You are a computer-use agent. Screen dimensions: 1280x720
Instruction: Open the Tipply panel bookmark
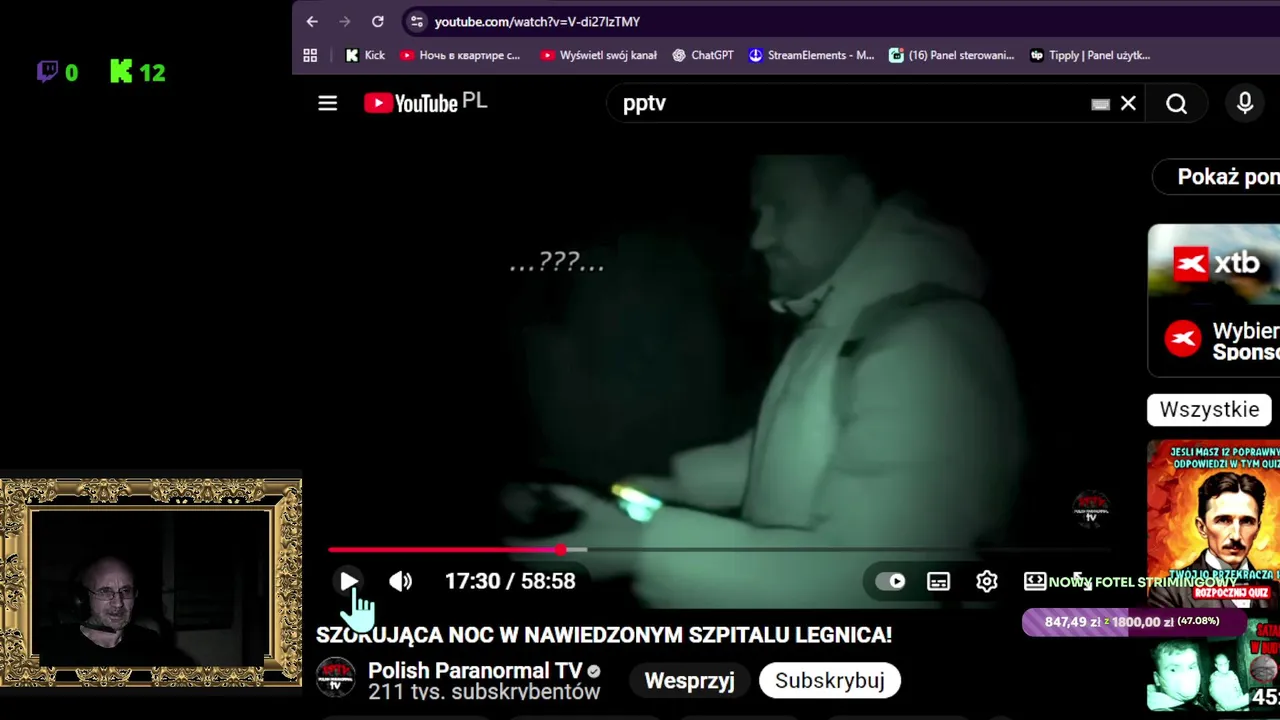[x=1090, y=55]
